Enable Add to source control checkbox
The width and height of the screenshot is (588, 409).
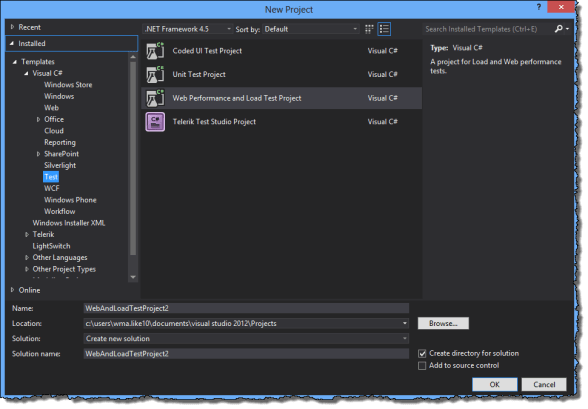click(x=422, y=366)
